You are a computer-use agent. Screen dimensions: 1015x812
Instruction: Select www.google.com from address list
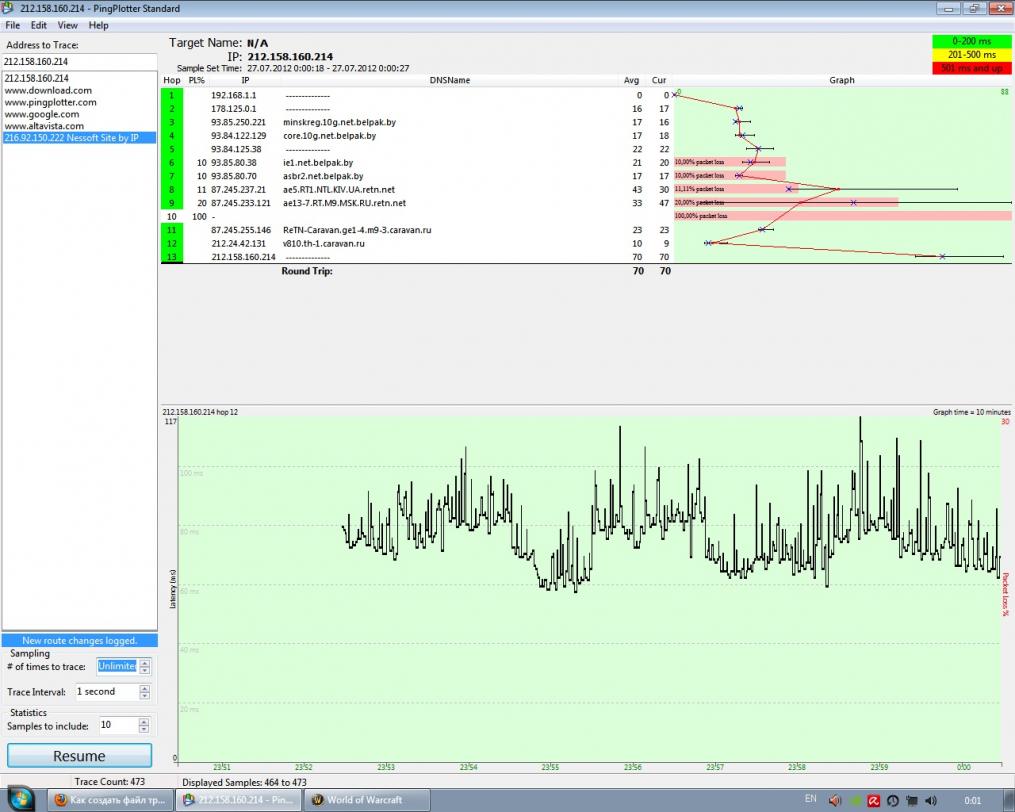[43, 114]
